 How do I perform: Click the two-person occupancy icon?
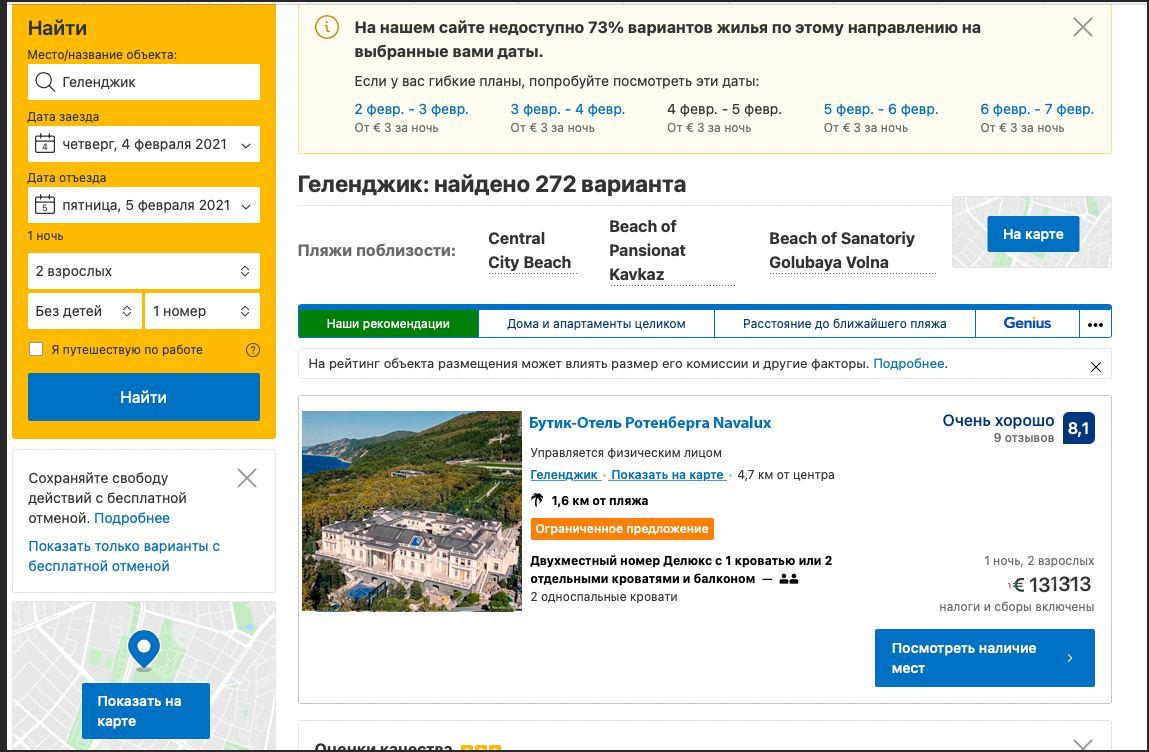coord(788,579)
